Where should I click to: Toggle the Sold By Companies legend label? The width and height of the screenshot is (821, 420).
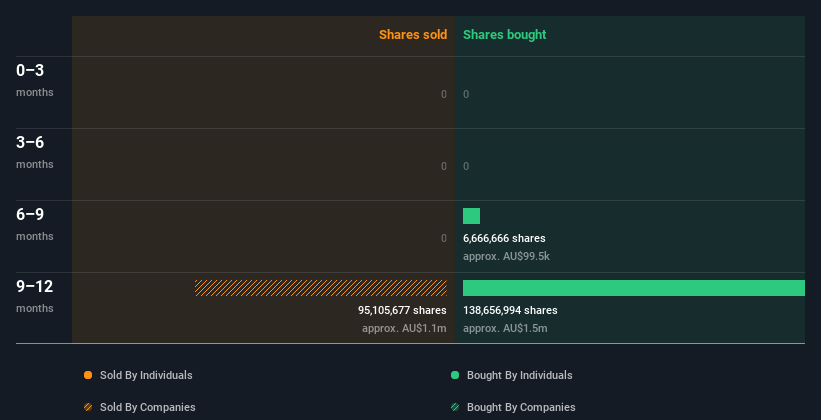coord(148,407)
